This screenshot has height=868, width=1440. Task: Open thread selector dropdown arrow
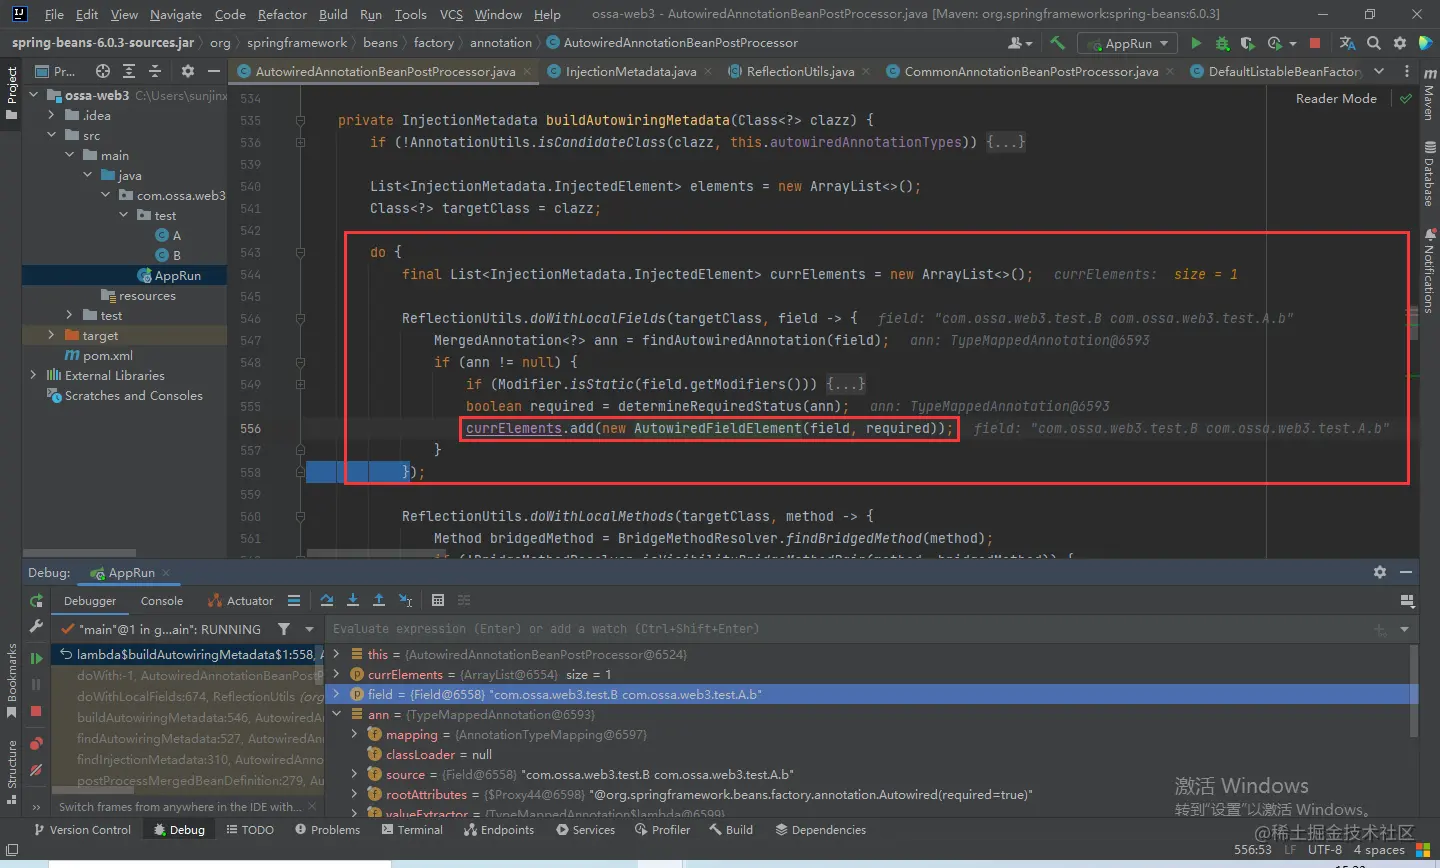(309, 629)
